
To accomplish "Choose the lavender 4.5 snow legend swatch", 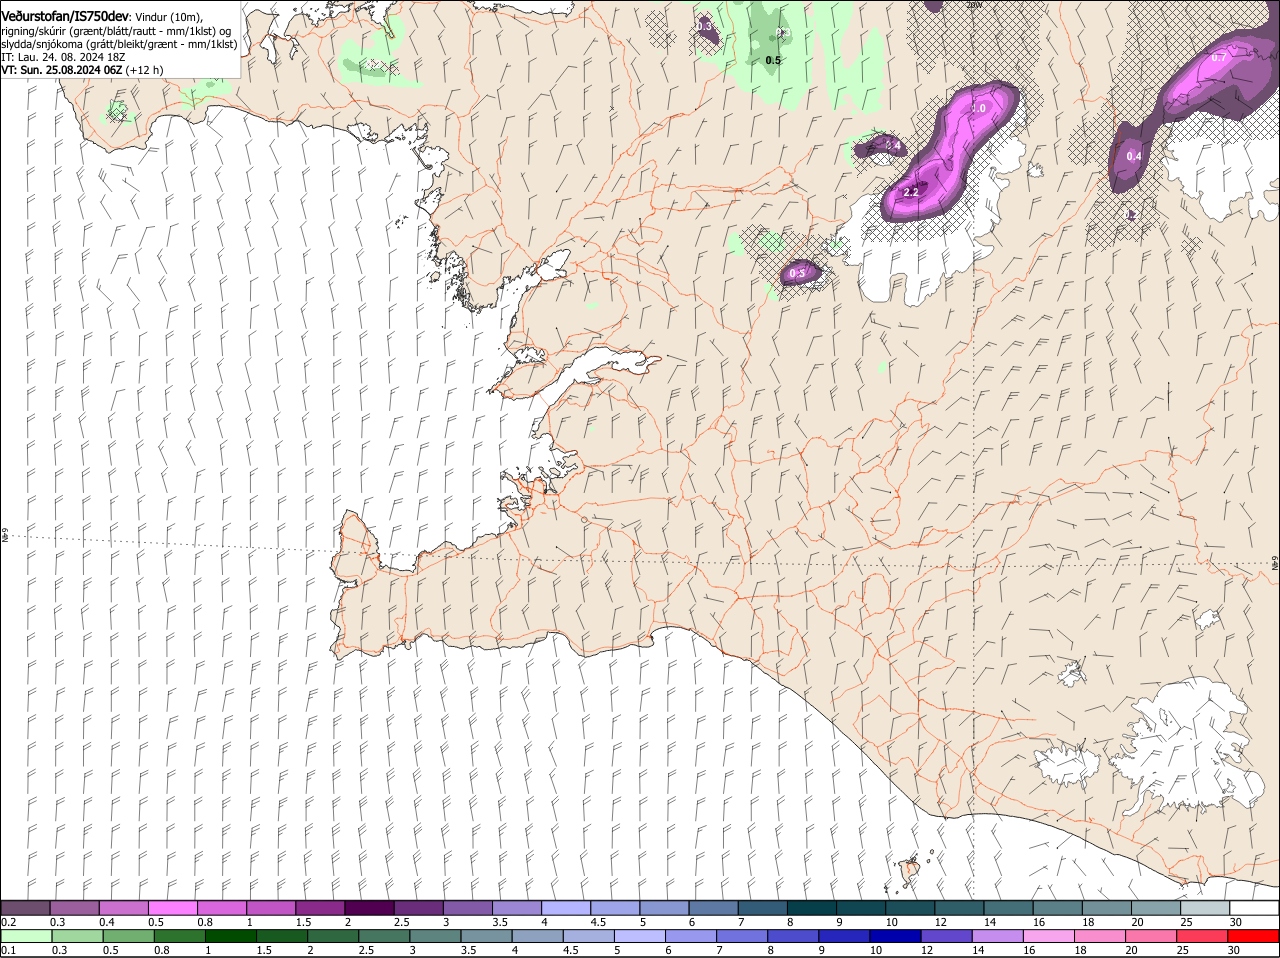I will (x=615, y=908).
